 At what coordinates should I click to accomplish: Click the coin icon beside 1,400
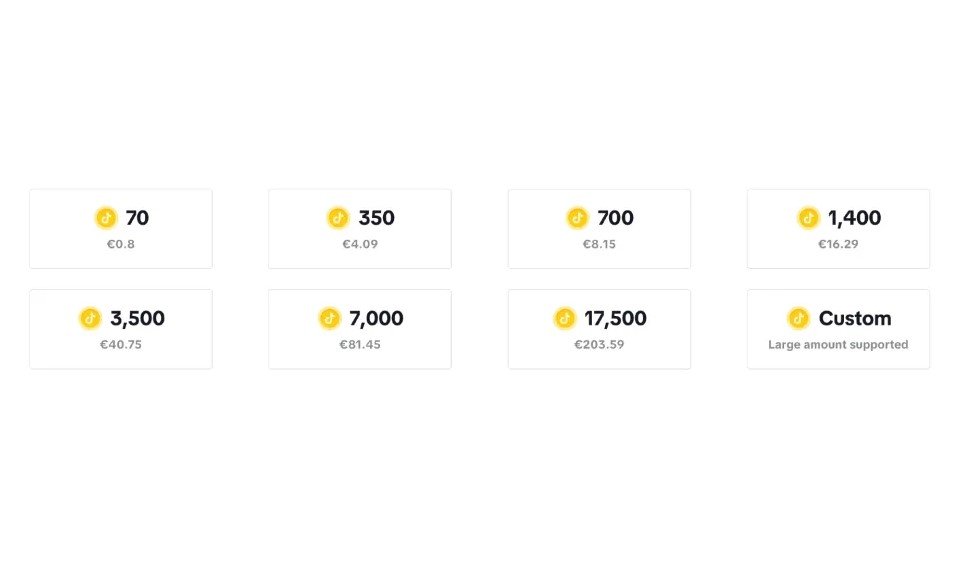[x=808, y=218]
